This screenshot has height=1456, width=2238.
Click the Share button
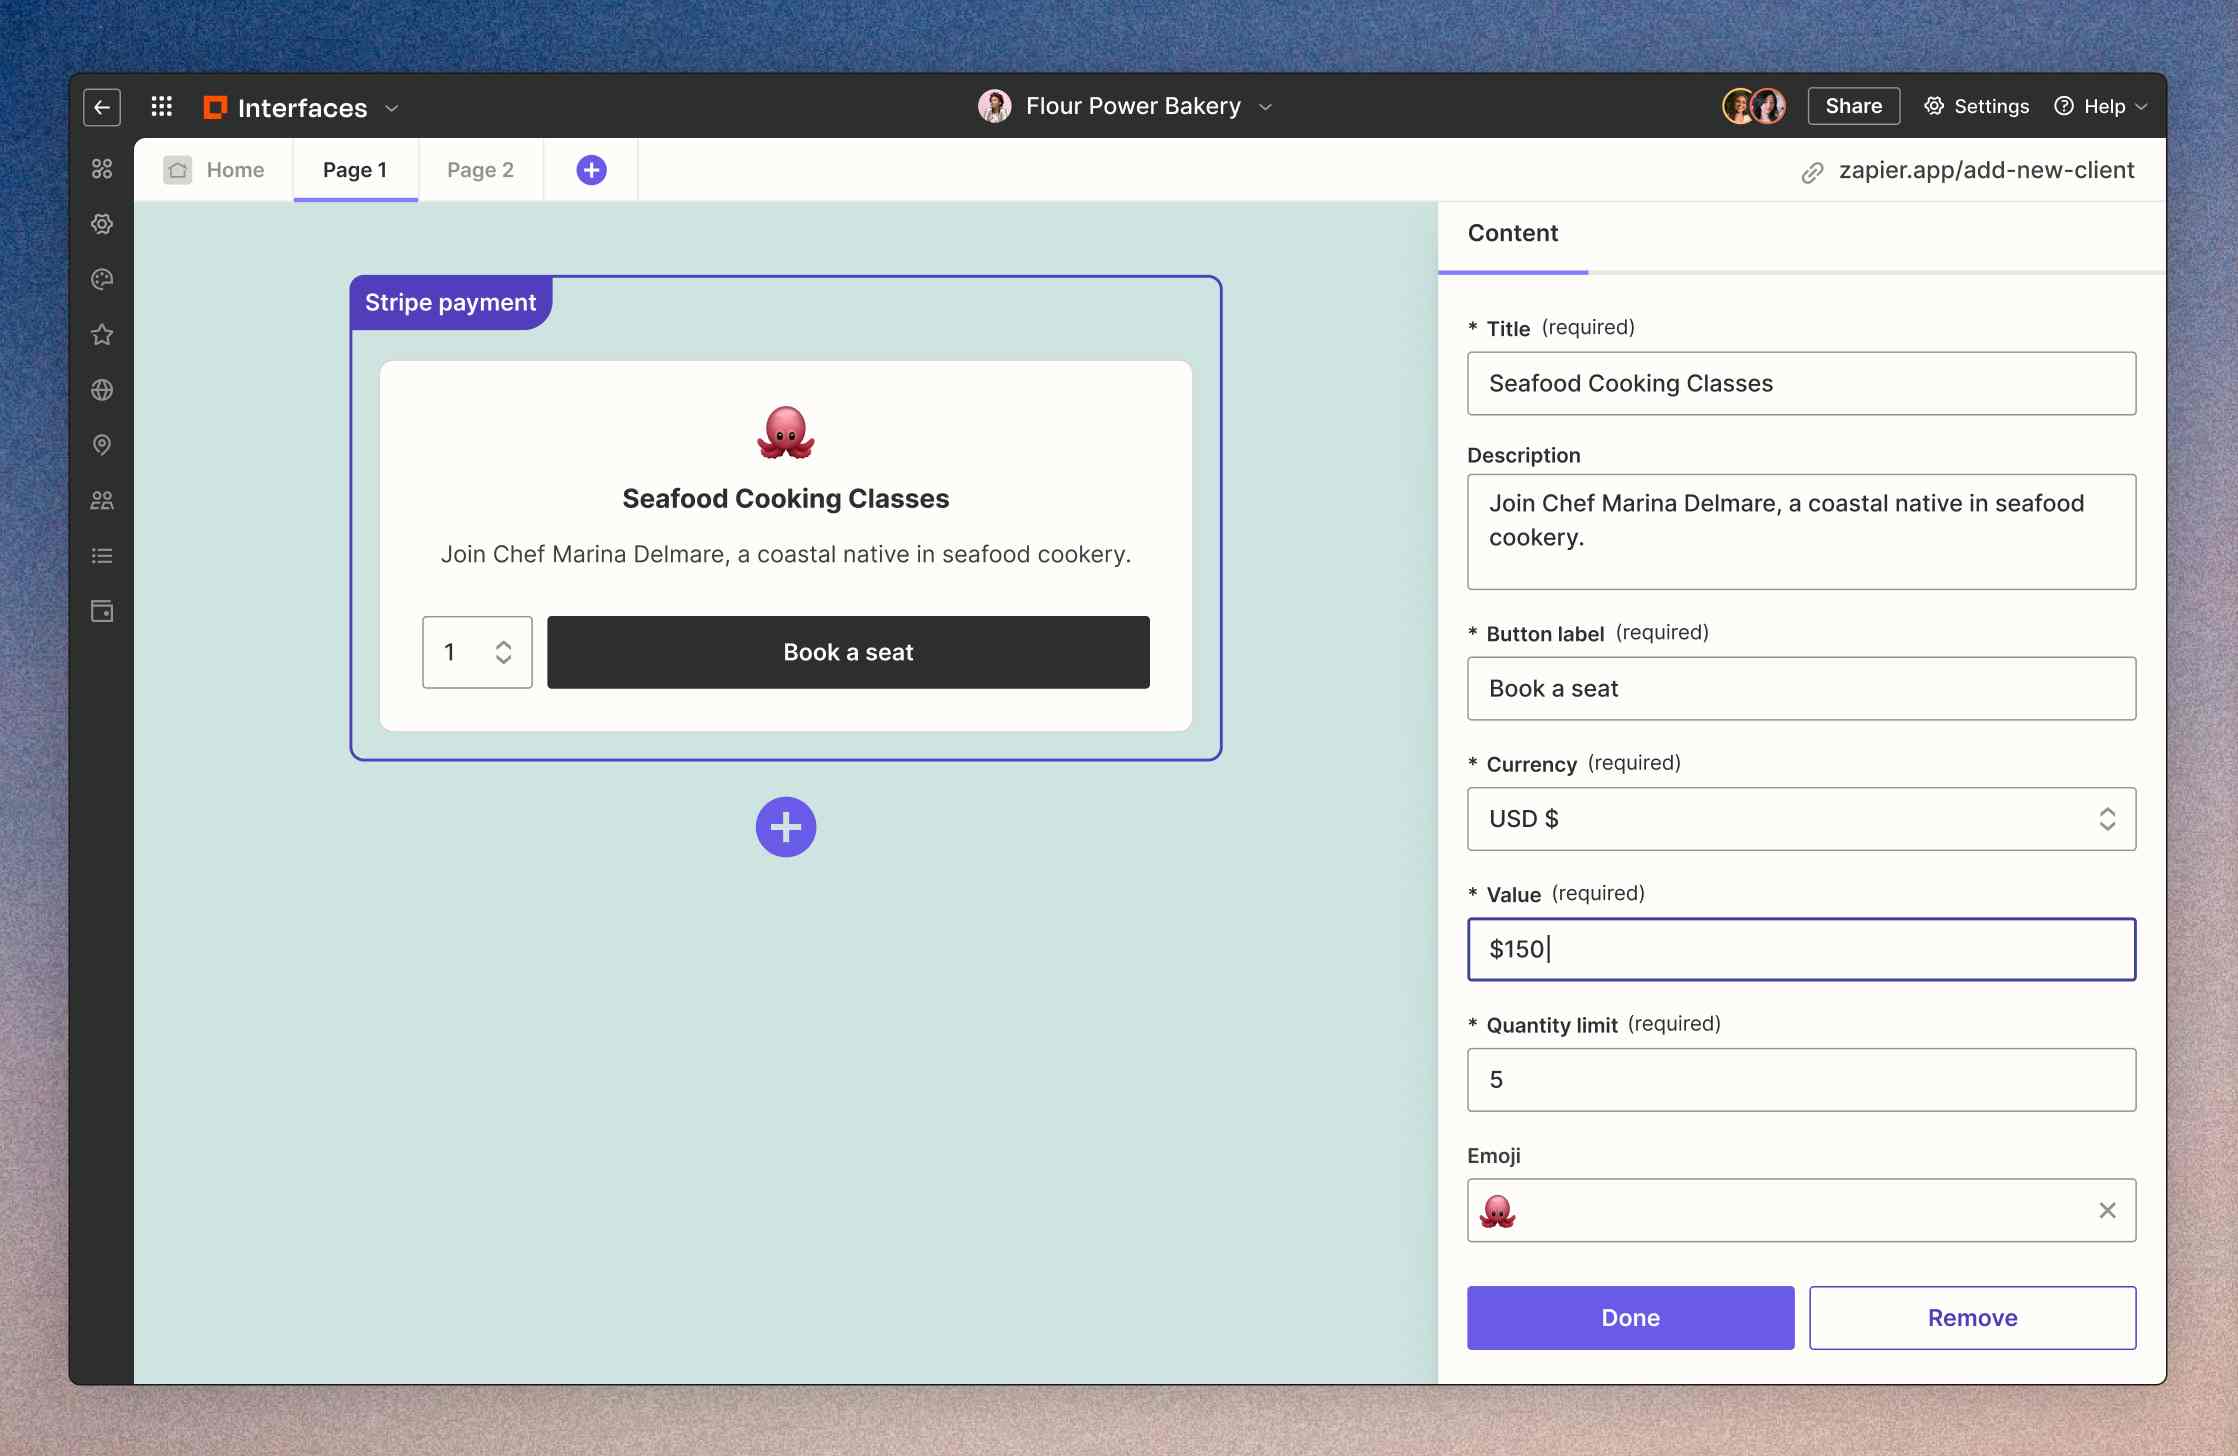pos(1853,106)
